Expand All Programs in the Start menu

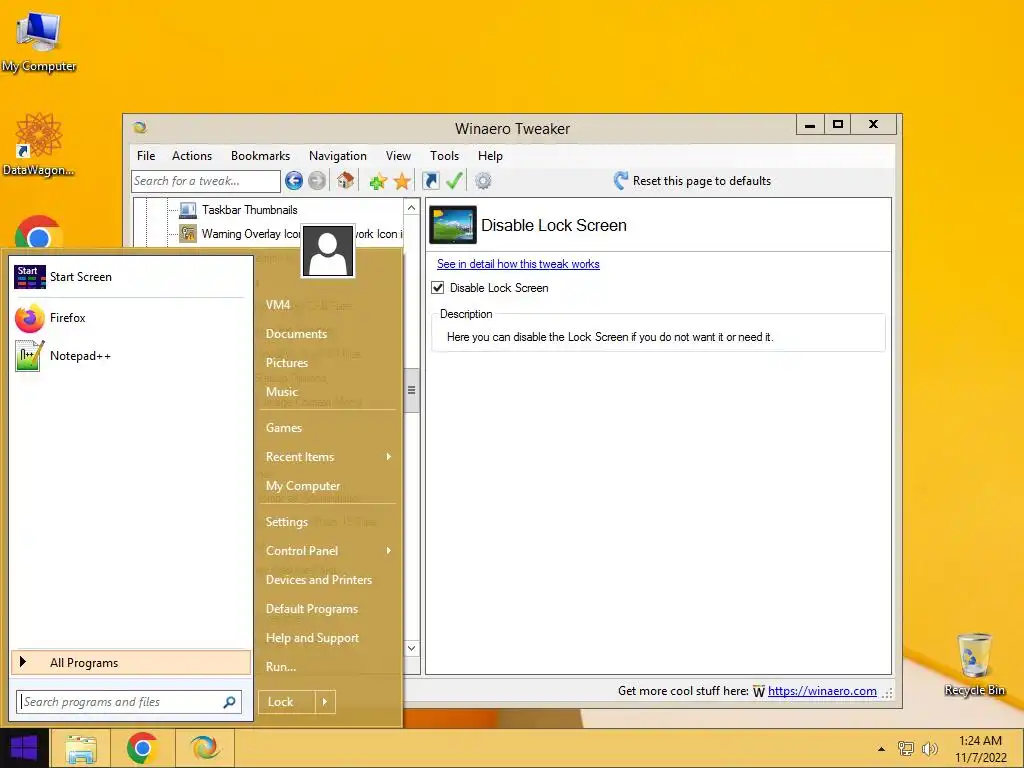click(x=131, y=662)
